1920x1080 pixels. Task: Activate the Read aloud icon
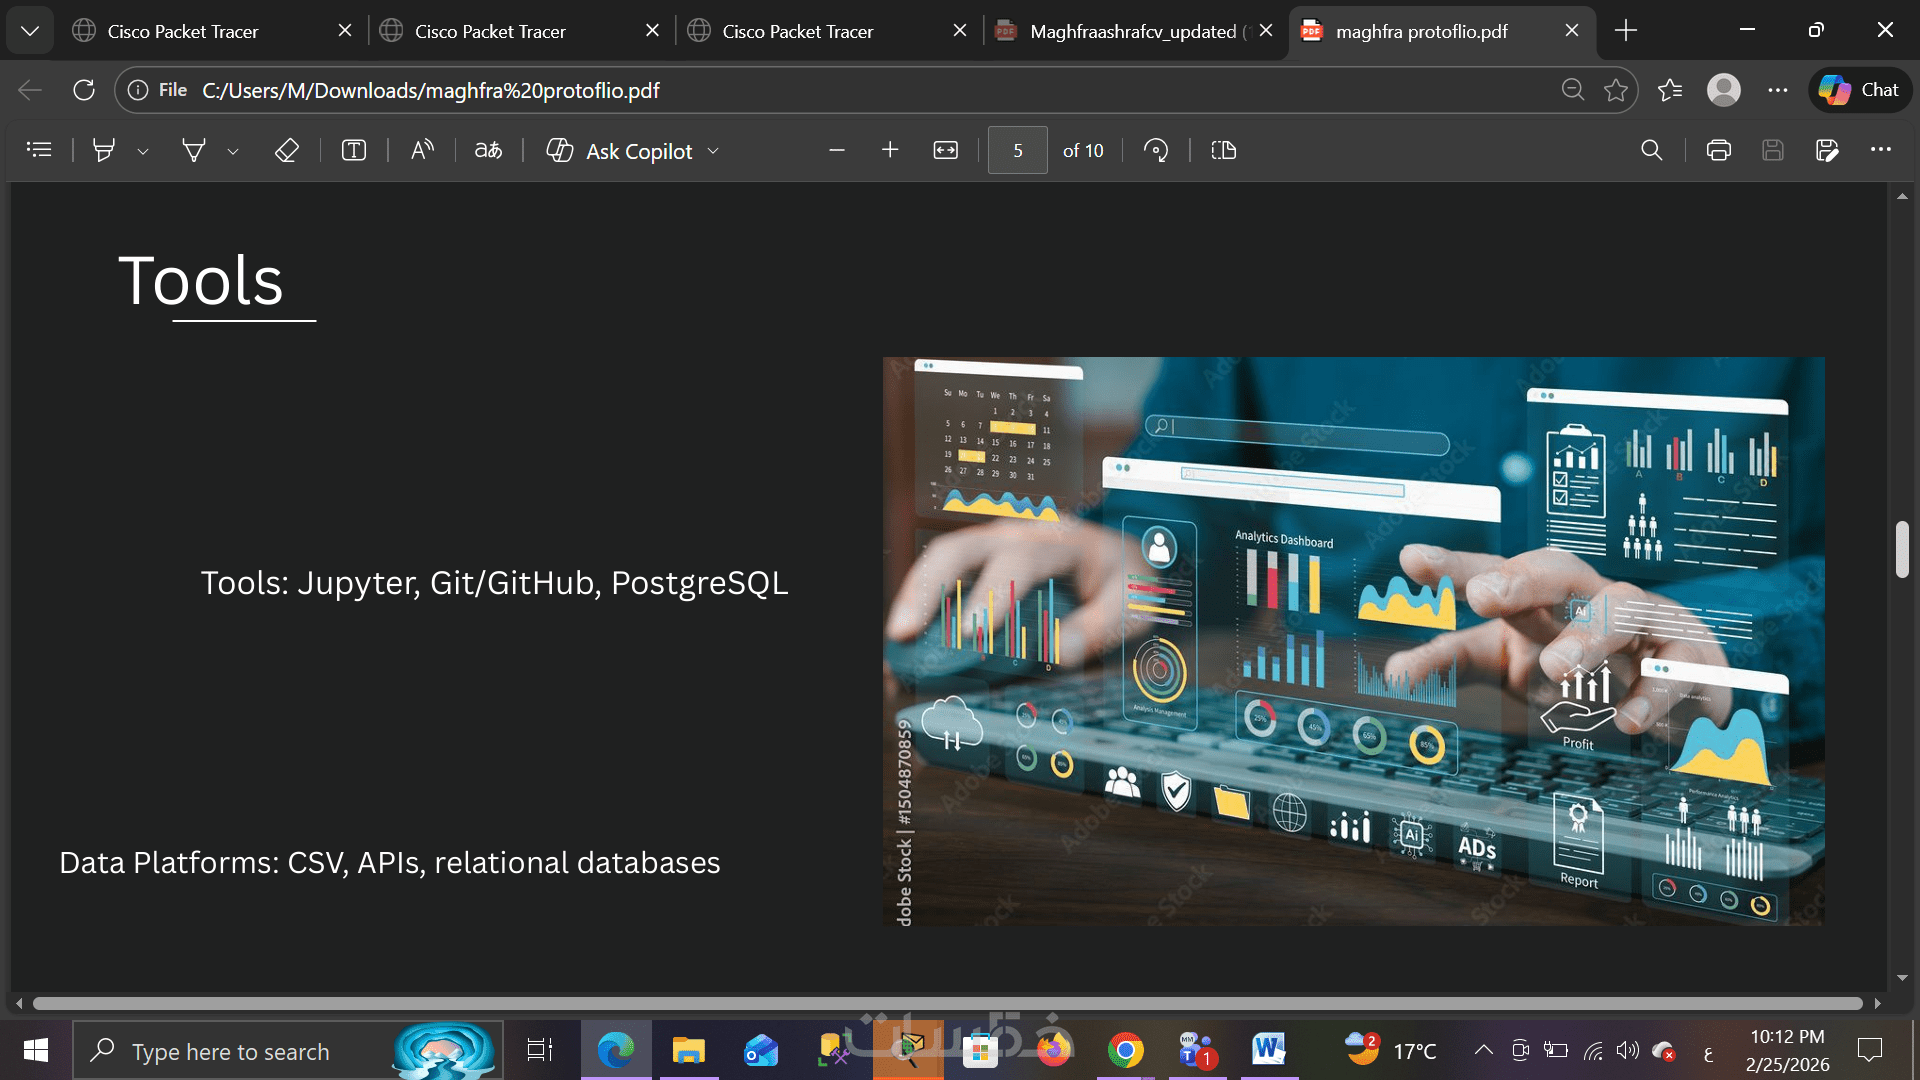coord(422,150)
